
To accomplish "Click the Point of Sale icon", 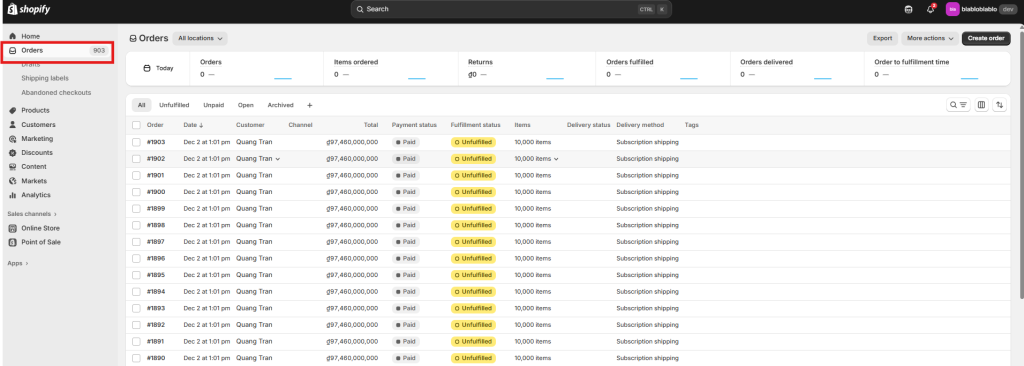I will pyautogui.click(x=12, y=242).
